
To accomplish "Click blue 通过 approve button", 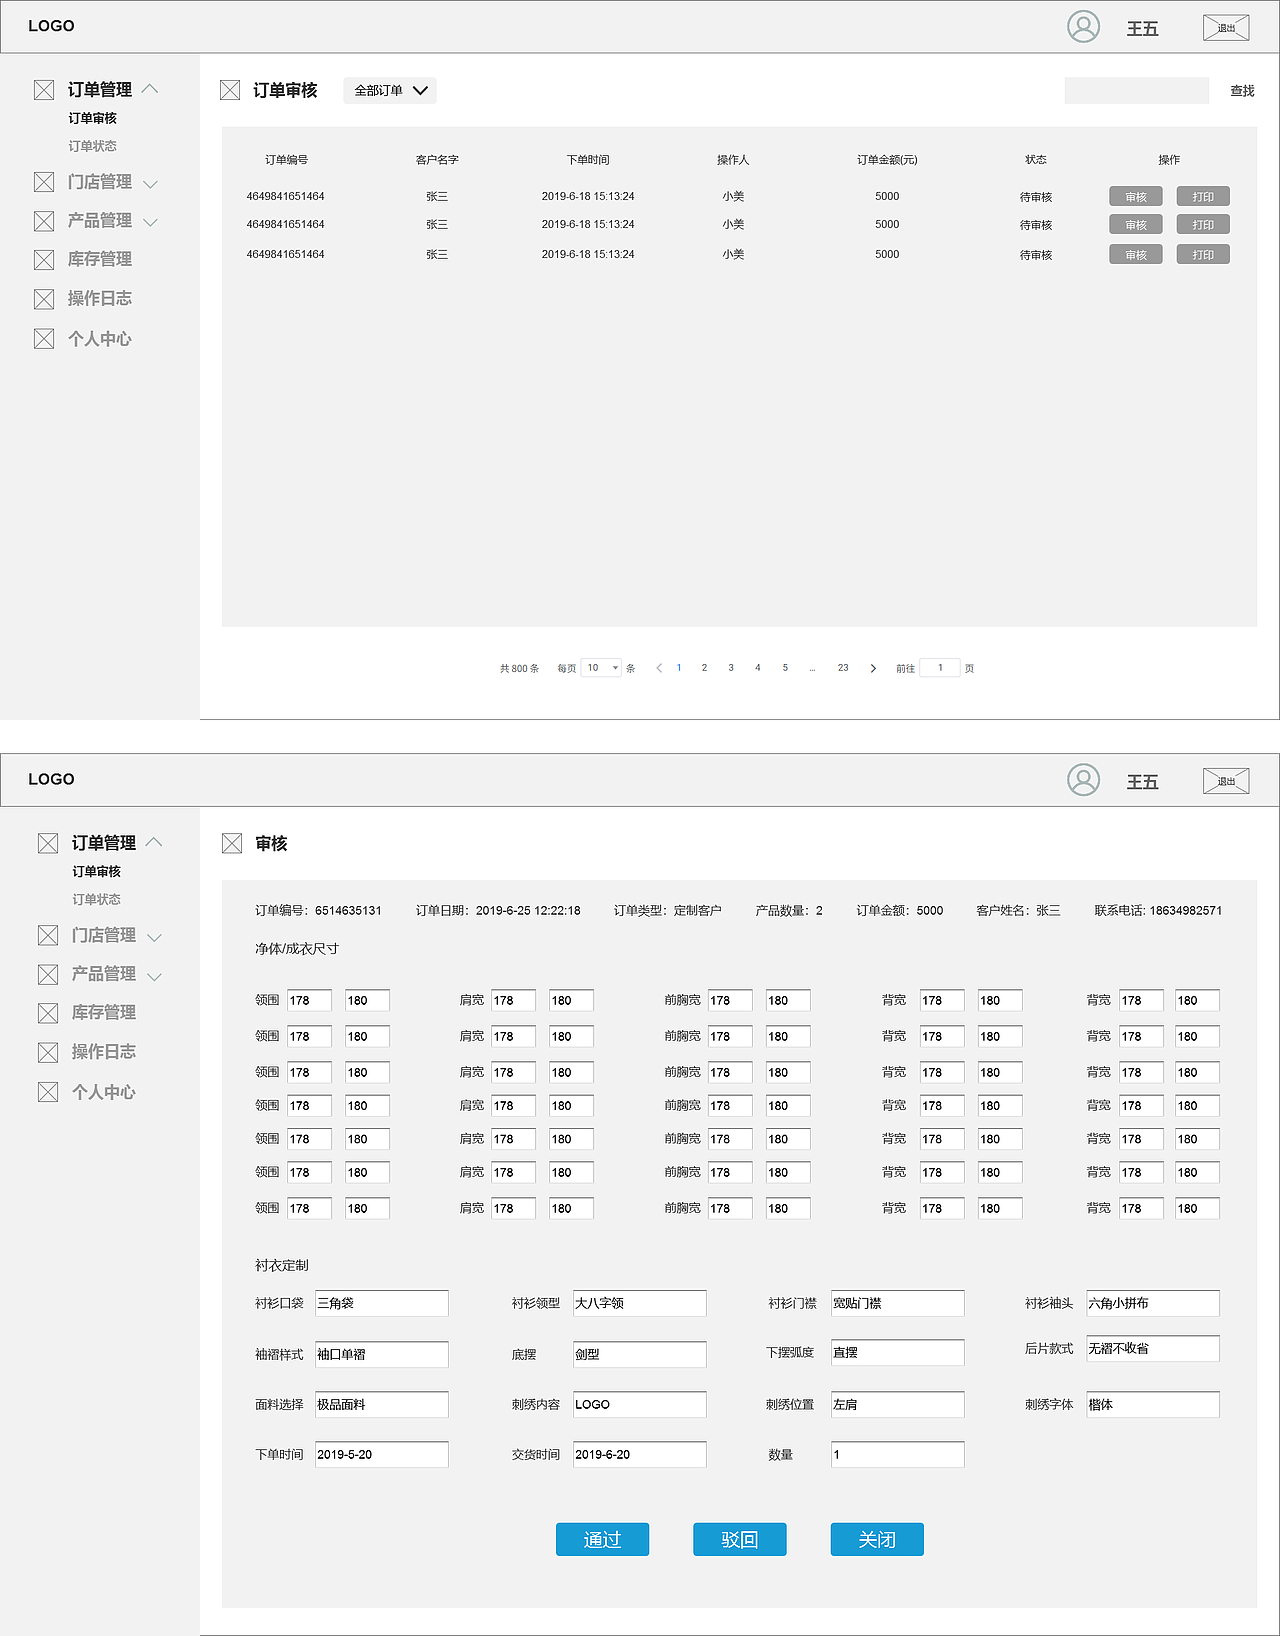I will [x=602, y=1539].
